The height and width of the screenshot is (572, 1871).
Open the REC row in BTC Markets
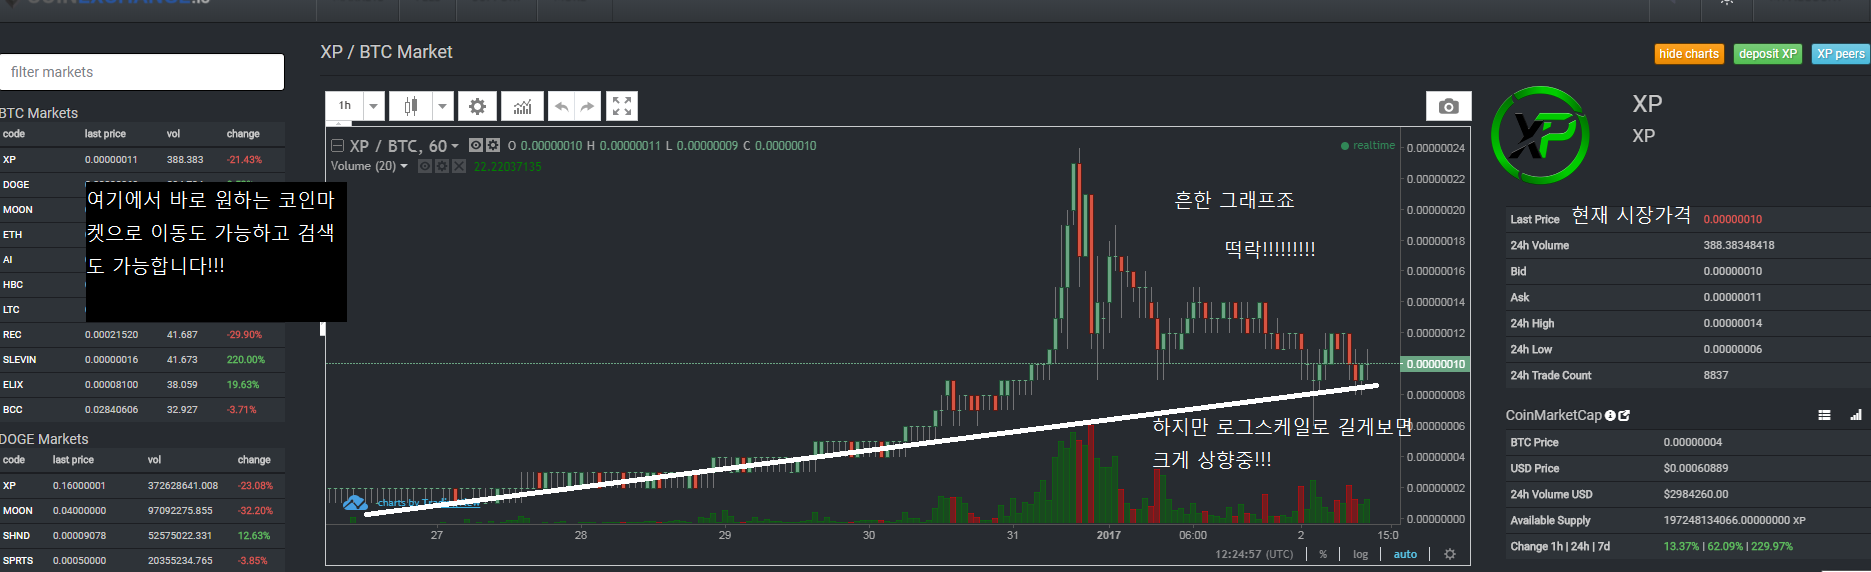pyautogui.click(x=142, y=335)
